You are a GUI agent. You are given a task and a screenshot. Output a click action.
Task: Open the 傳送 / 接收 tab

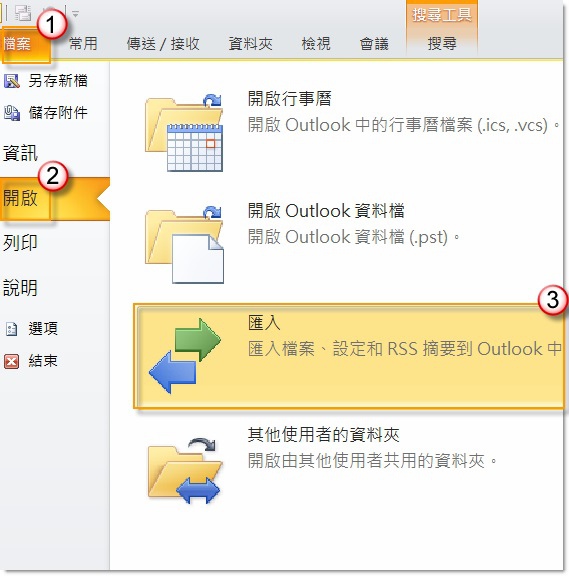(163, 44)
